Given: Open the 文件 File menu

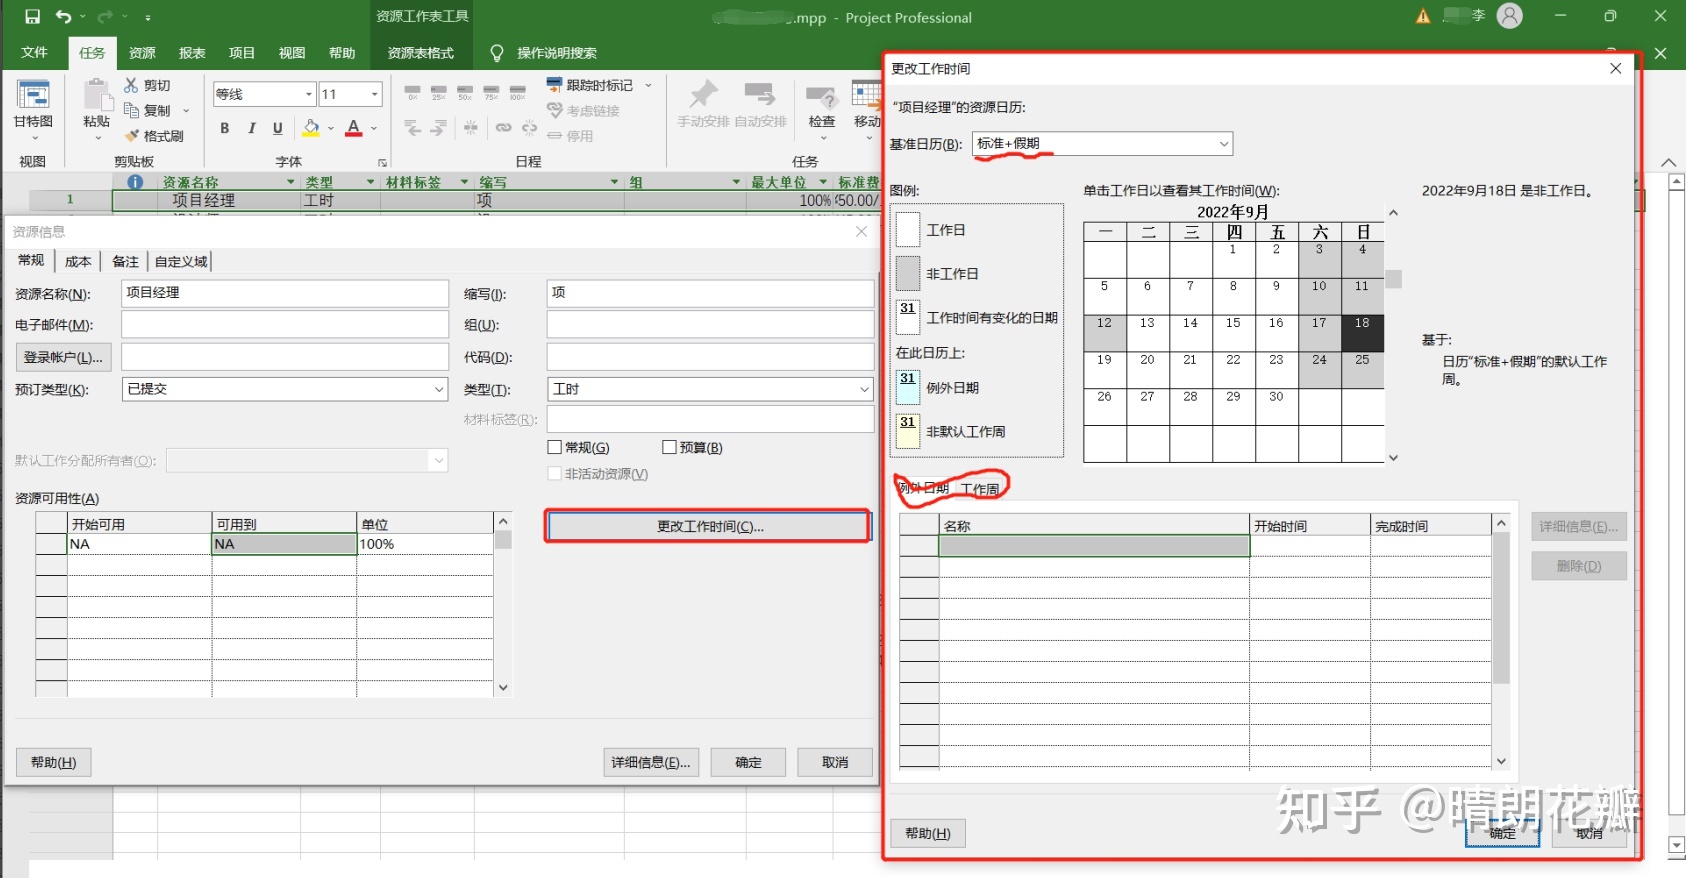Looking at the screenshot, I should pos(34,53).
